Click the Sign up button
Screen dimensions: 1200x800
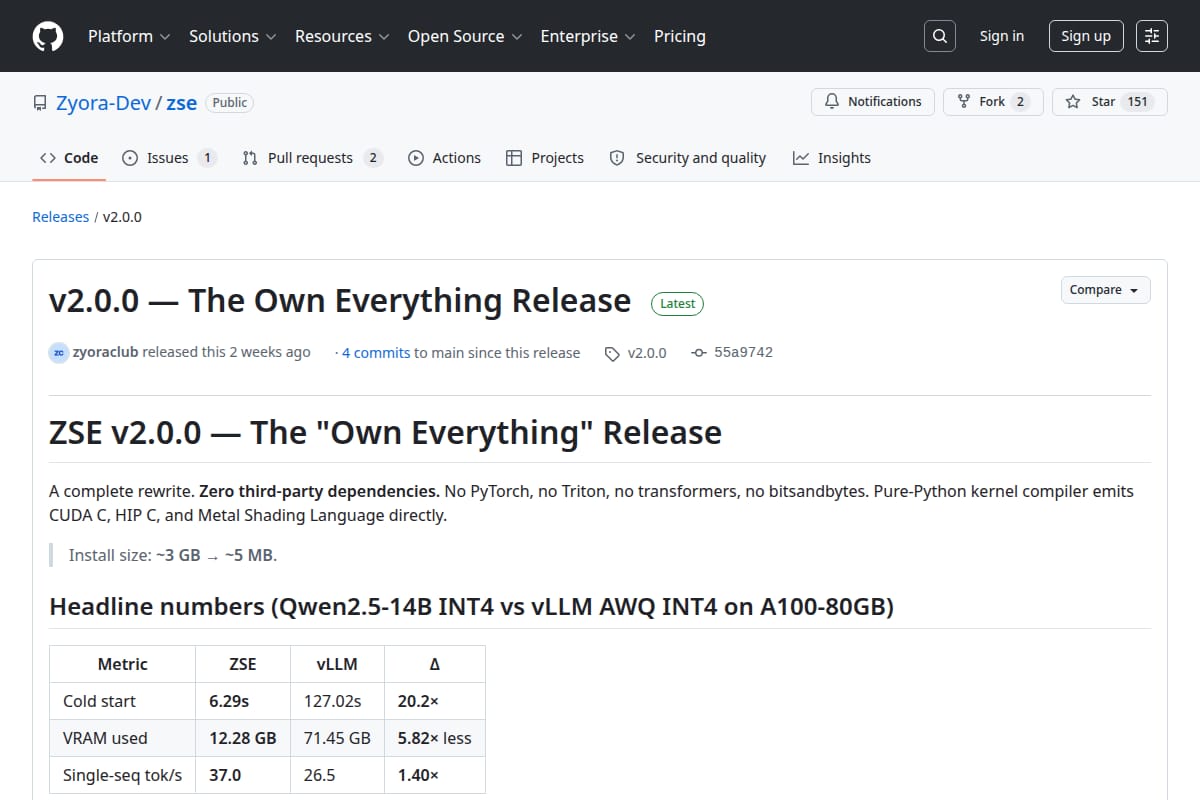[x=1086, y=36]
